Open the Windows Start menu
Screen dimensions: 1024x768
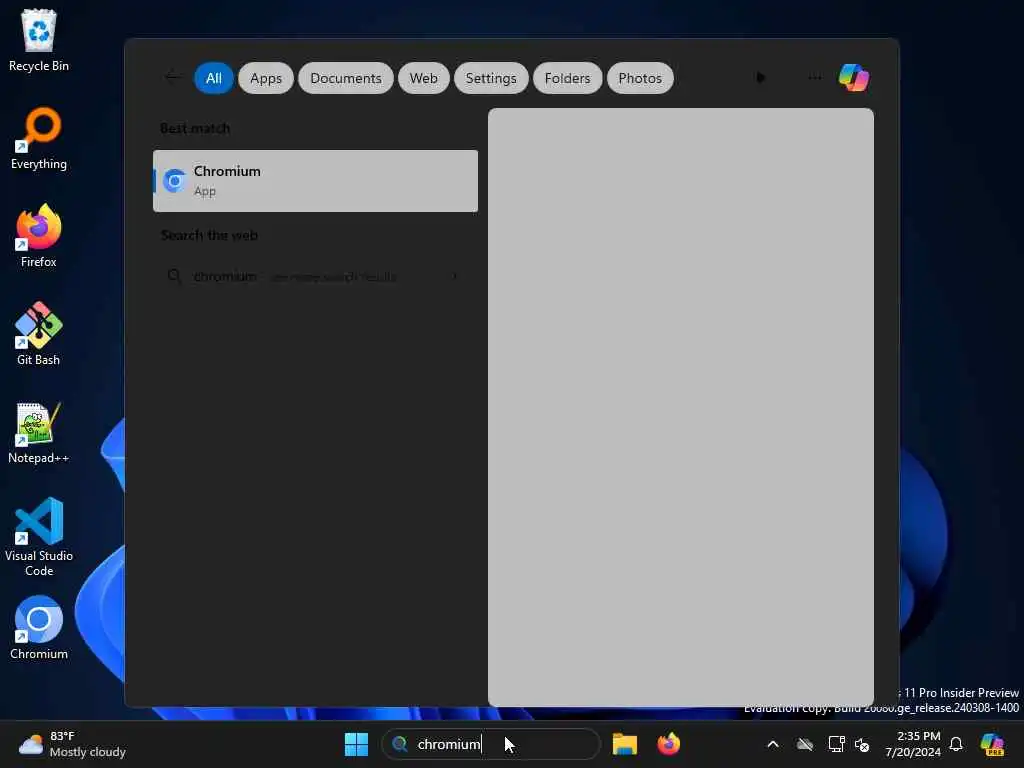tap(357, 744)
